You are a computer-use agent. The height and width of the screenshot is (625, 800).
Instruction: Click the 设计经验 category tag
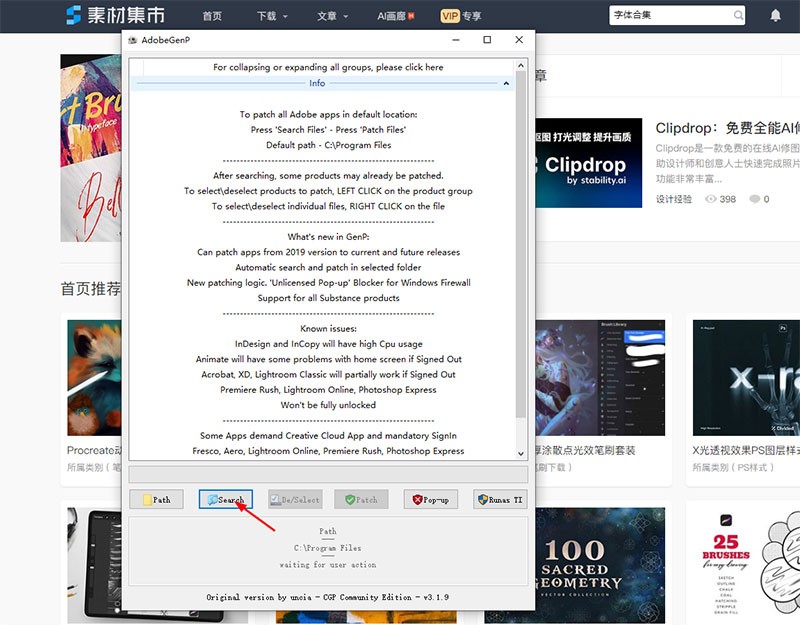tap(673, 199)
